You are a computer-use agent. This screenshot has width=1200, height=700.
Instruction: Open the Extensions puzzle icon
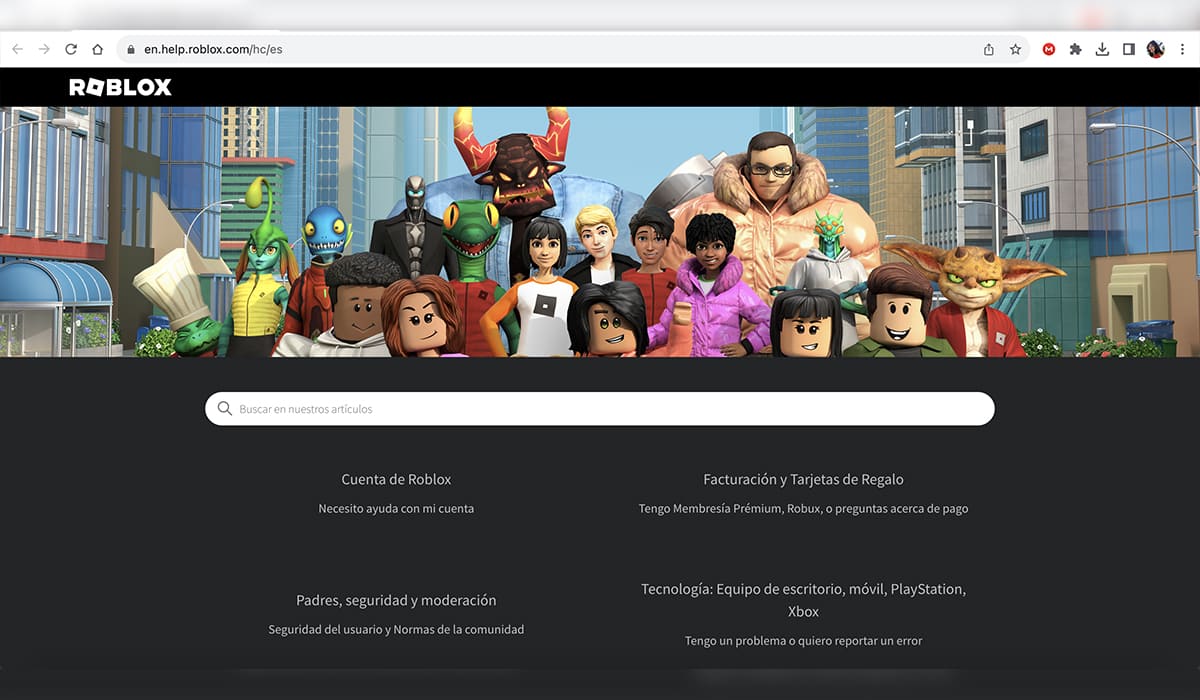(x=1075, y=49)
